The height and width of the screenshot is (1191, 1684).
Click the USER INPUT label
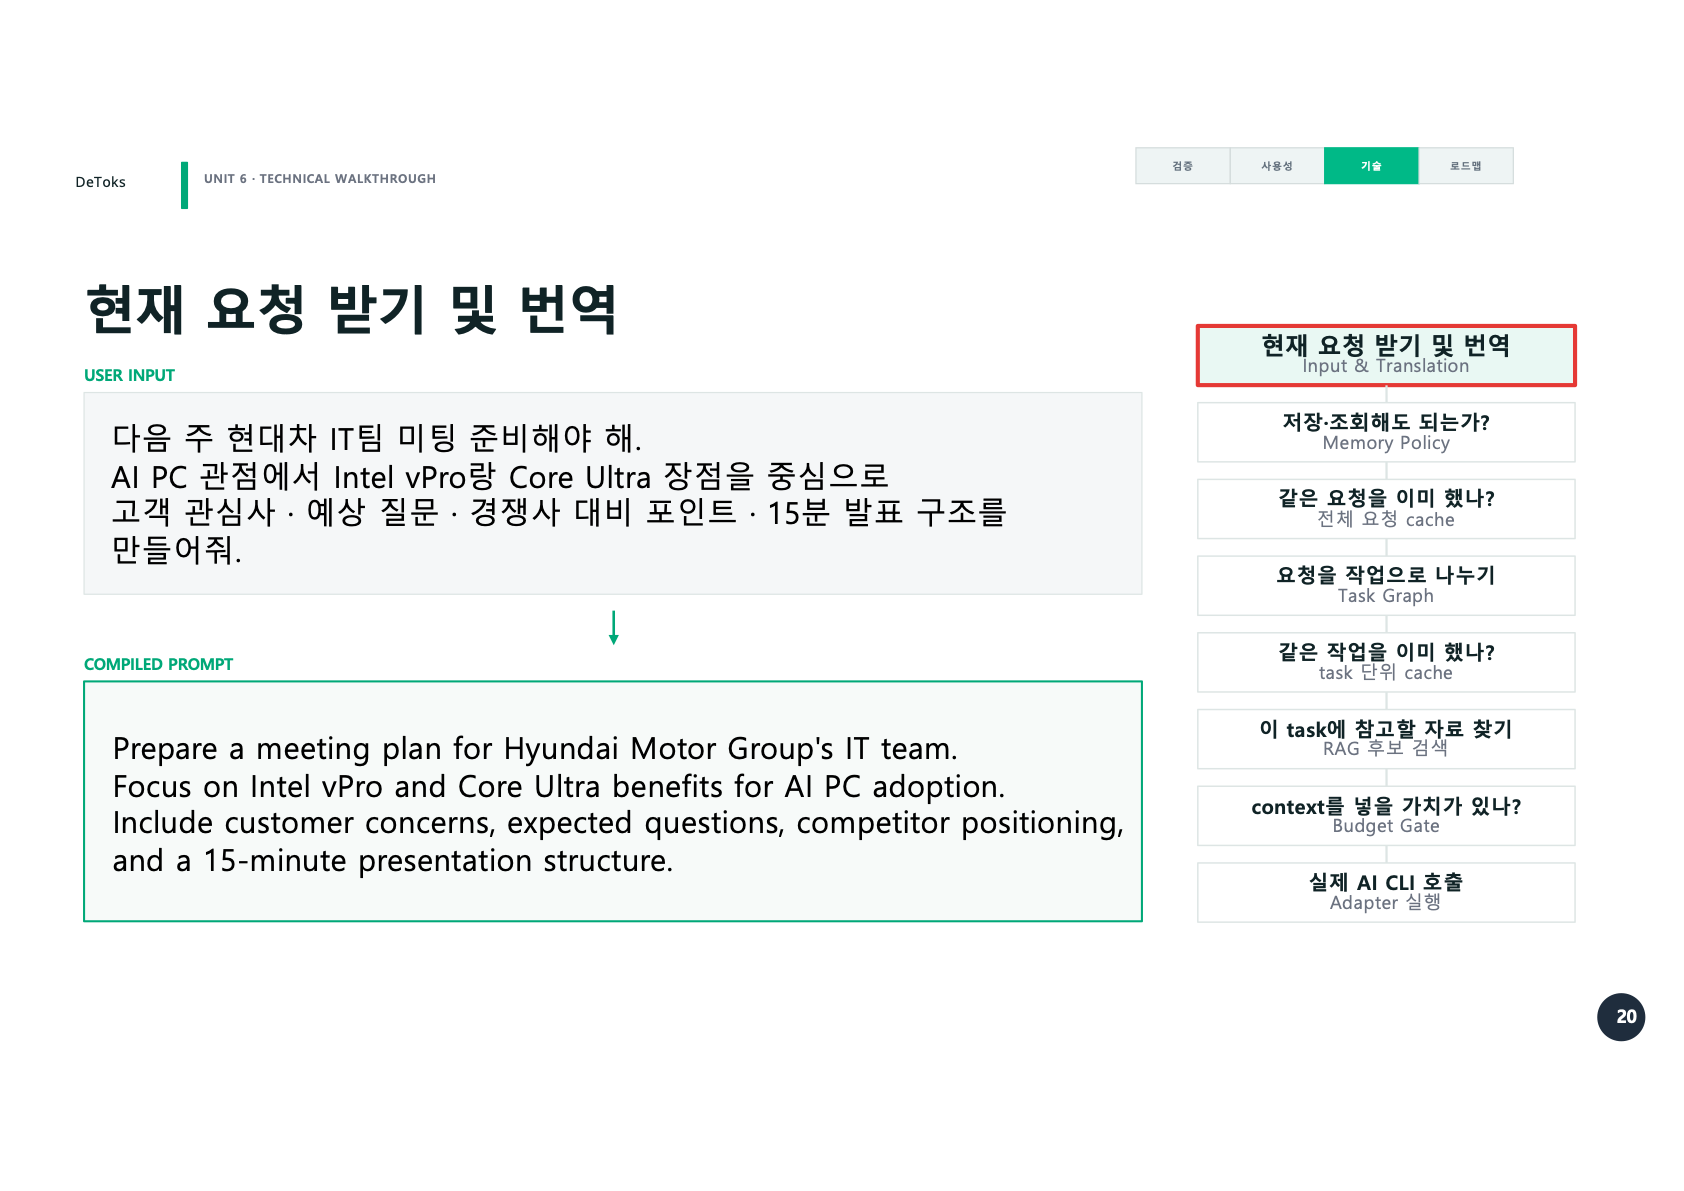click(x=130, y=375)
